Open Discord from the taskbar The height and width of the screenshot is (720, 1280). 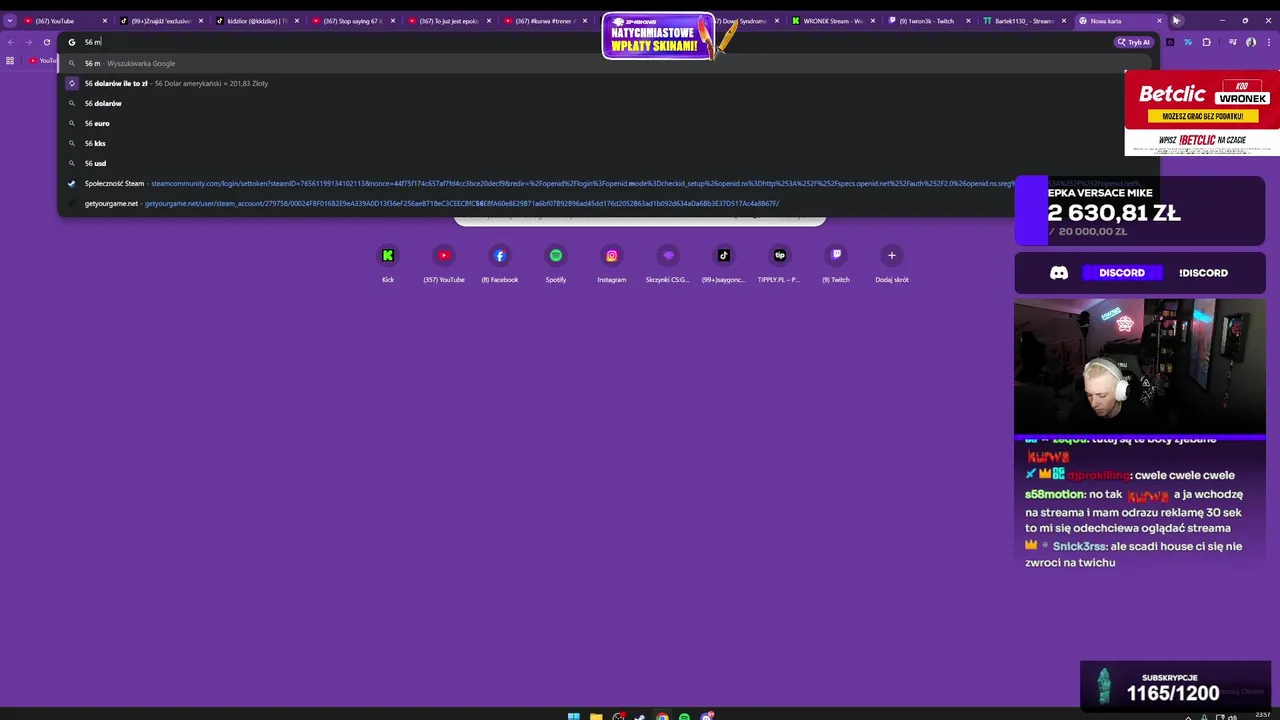click(707, 717)
